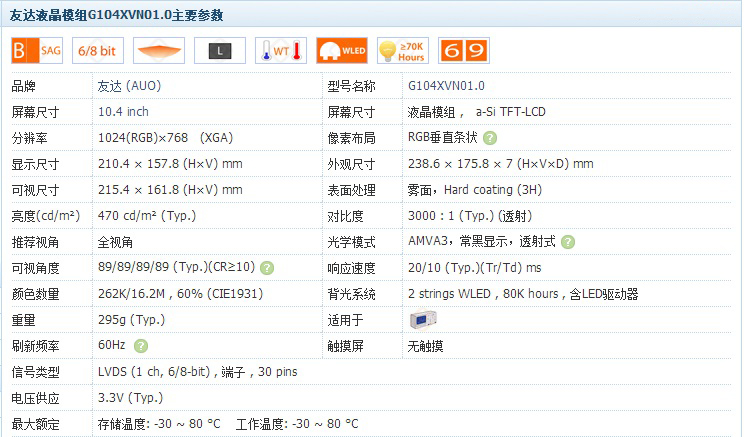Click the WLED backlight icon
744x437 pixels.
(x=342, y=51)
